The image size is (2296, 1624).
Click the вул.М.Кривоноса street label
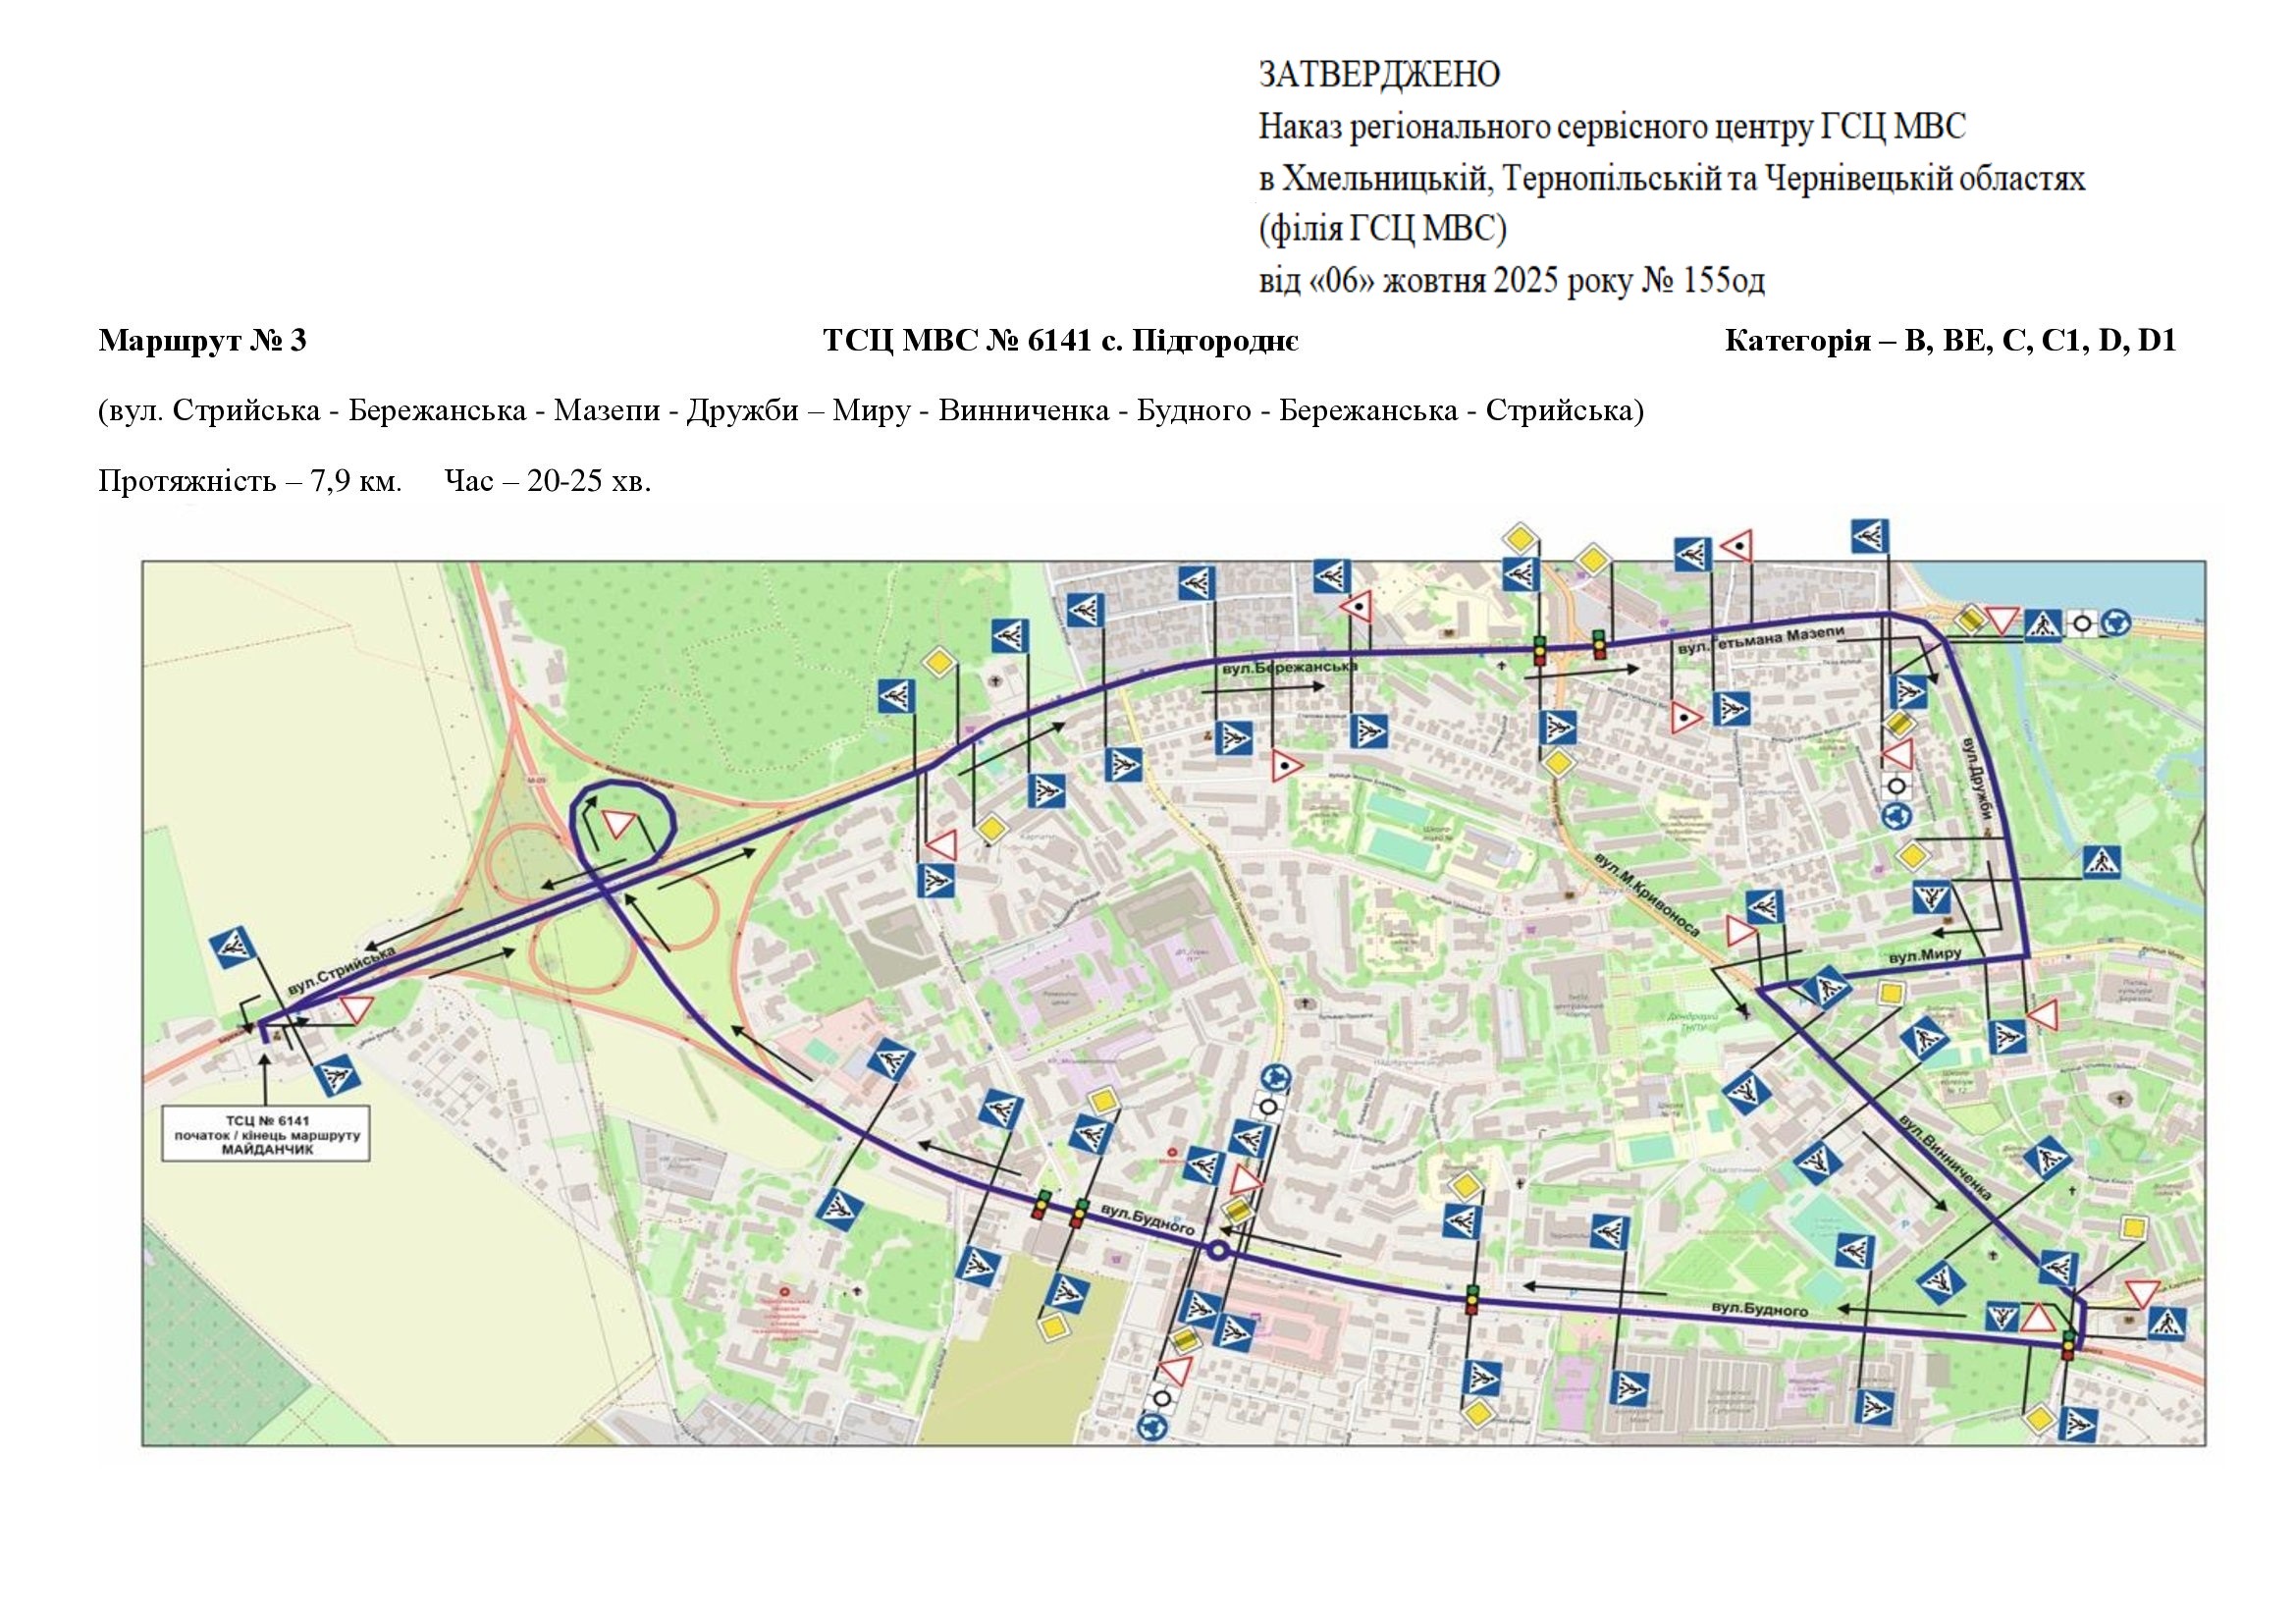click(1646, 895)
